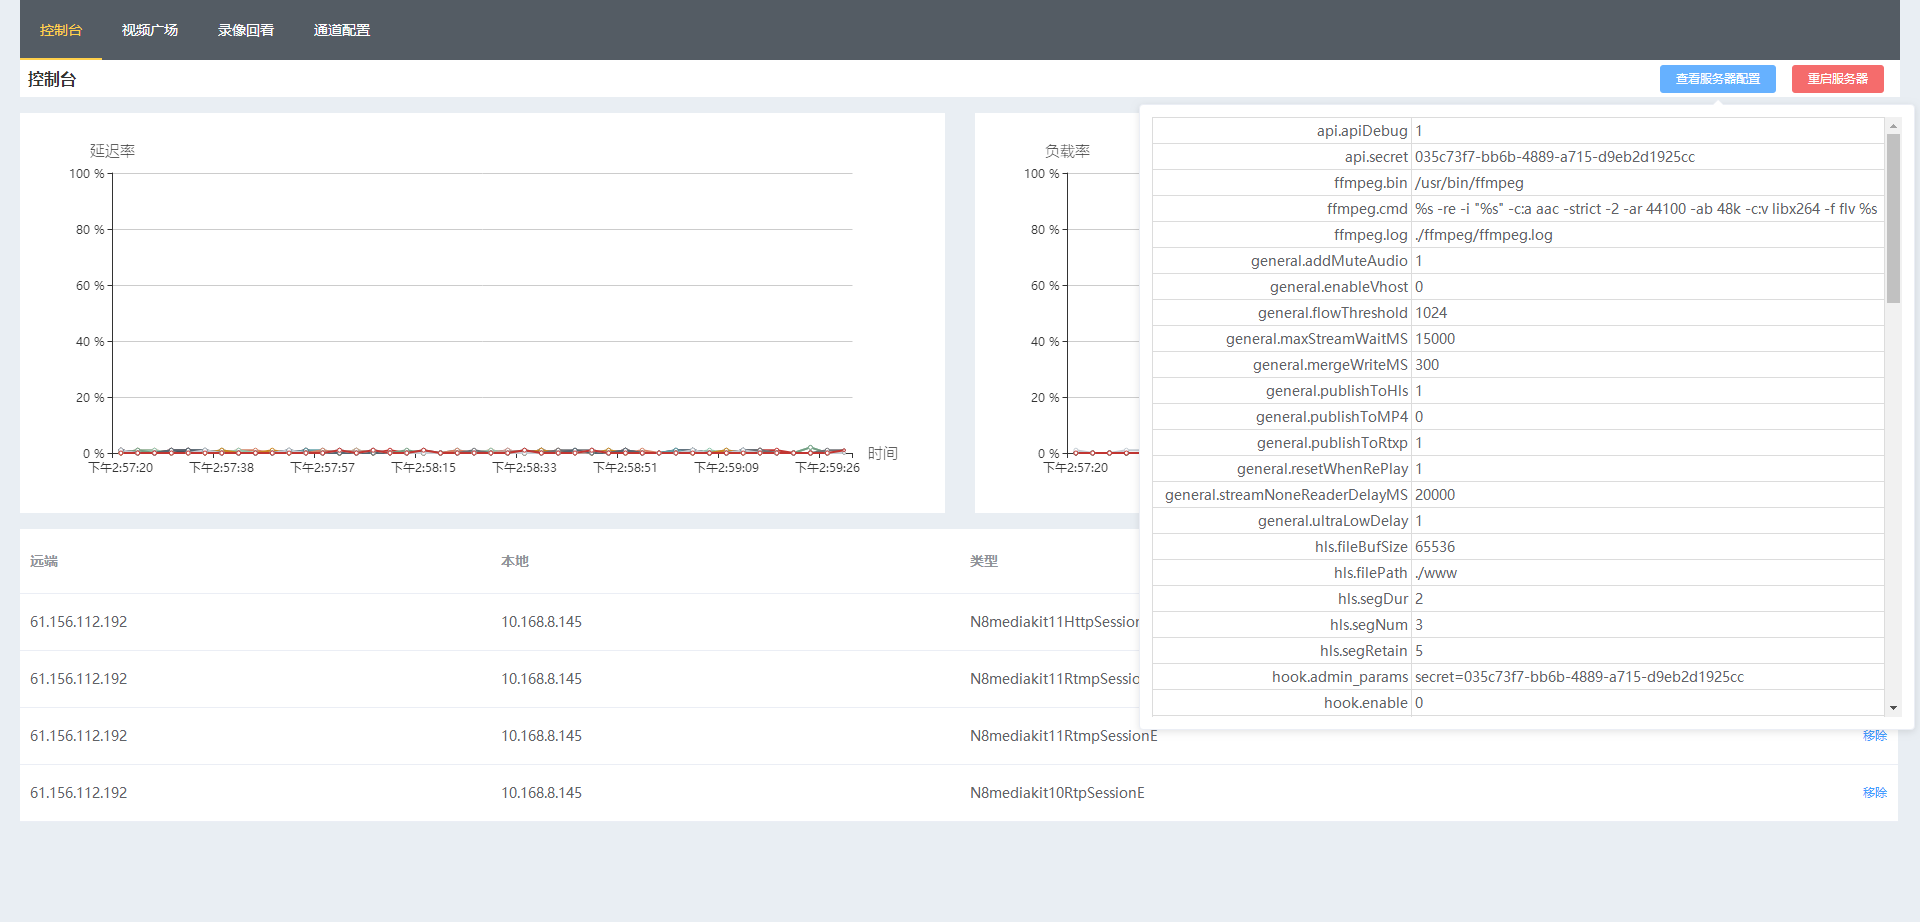The width and height of the screenshot is (1920, 922).
Task: Open the 视频广场 tab
Action: click(x=150, y=30)
